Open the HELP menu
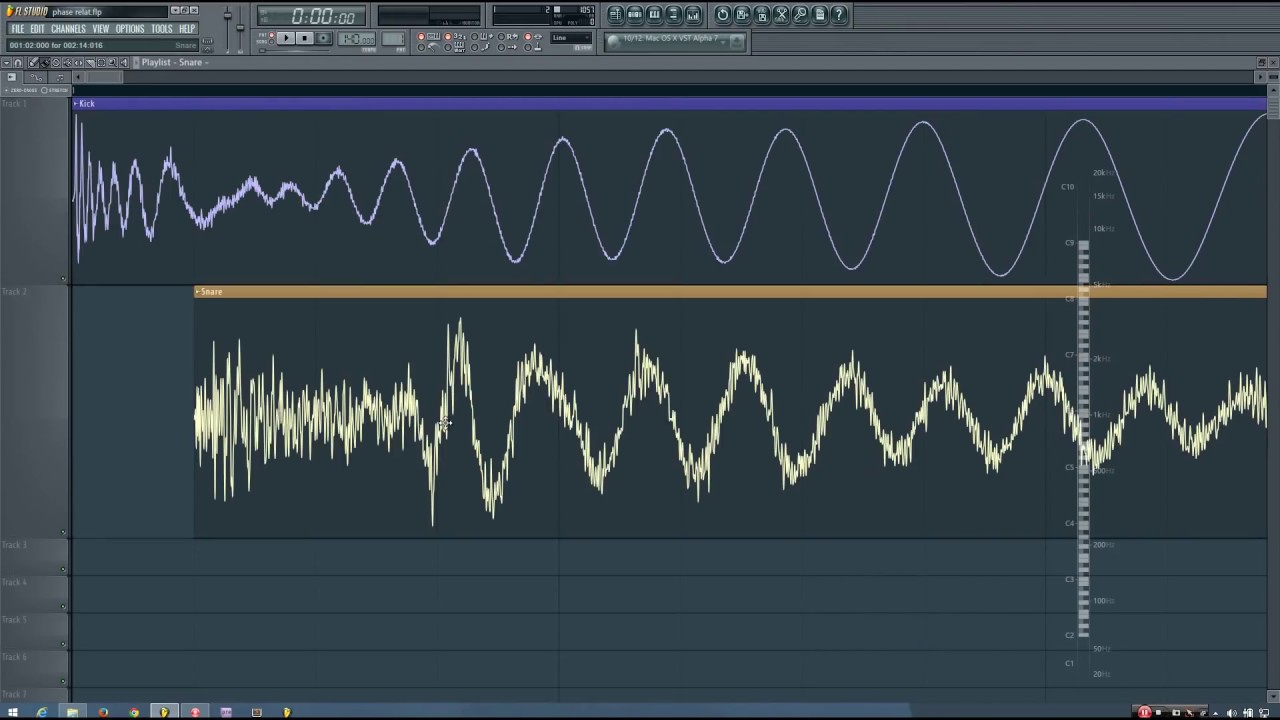 [x=187, y=29]
